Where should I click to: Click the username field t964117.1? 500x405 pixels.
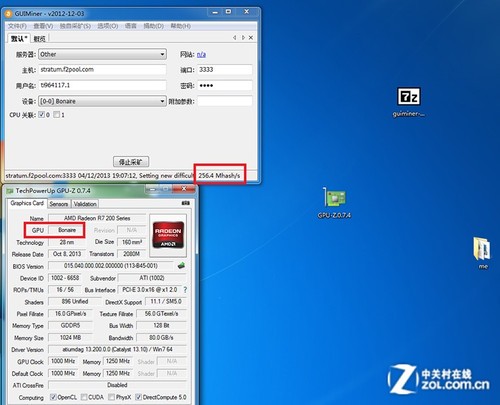(x=102, y=85)
